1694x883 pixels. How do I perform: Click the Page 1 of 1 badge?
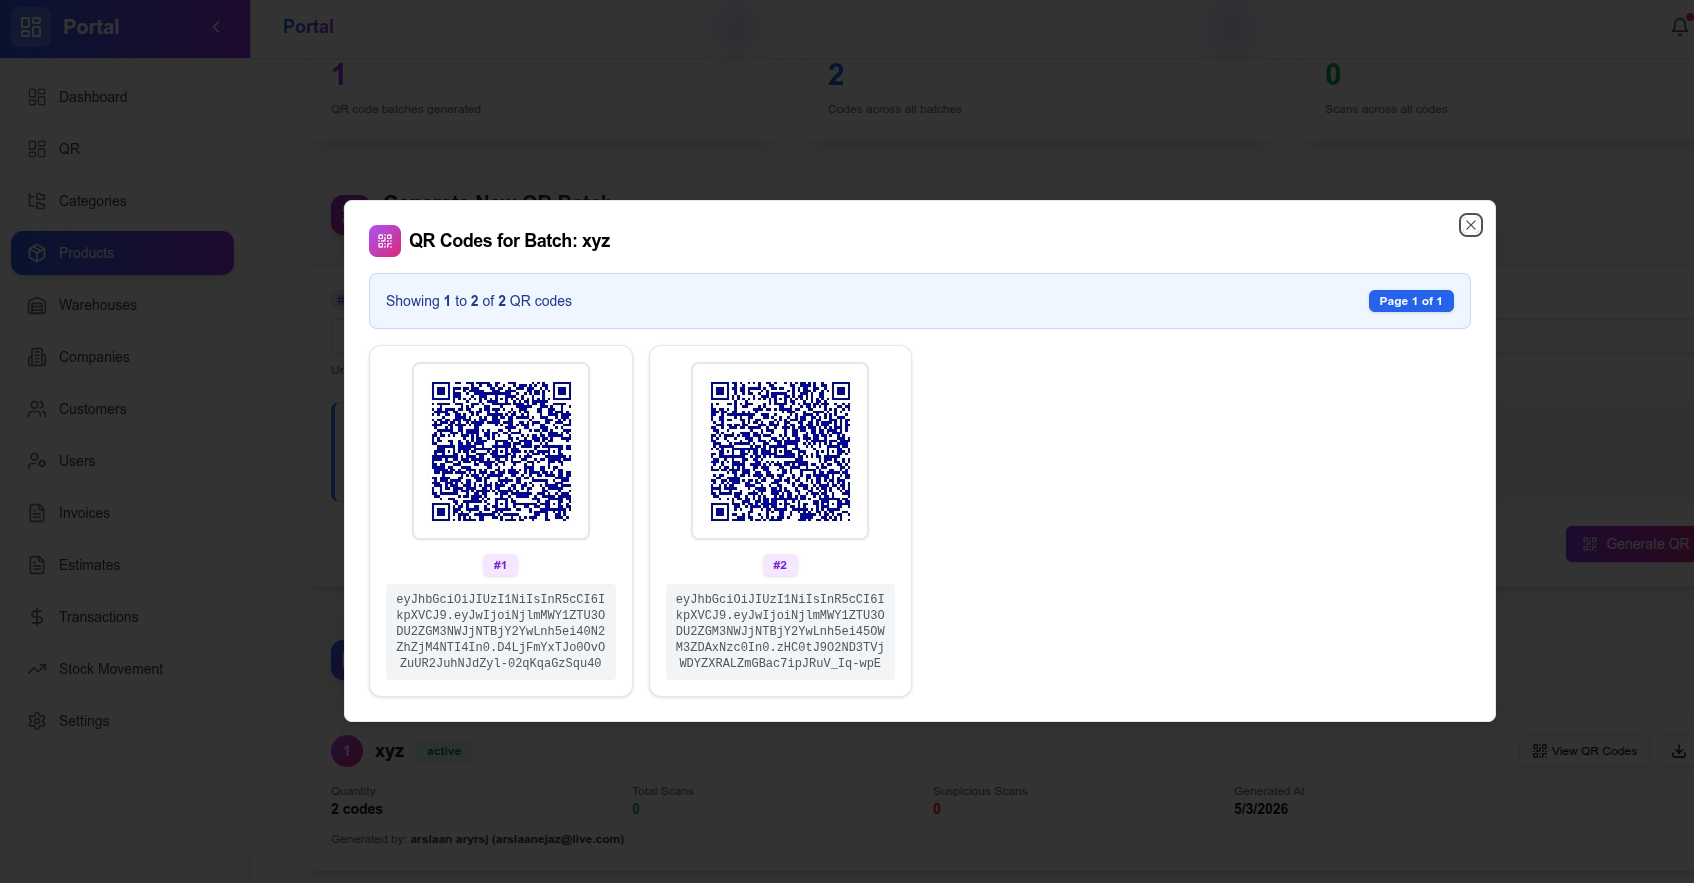(1411, 301)
